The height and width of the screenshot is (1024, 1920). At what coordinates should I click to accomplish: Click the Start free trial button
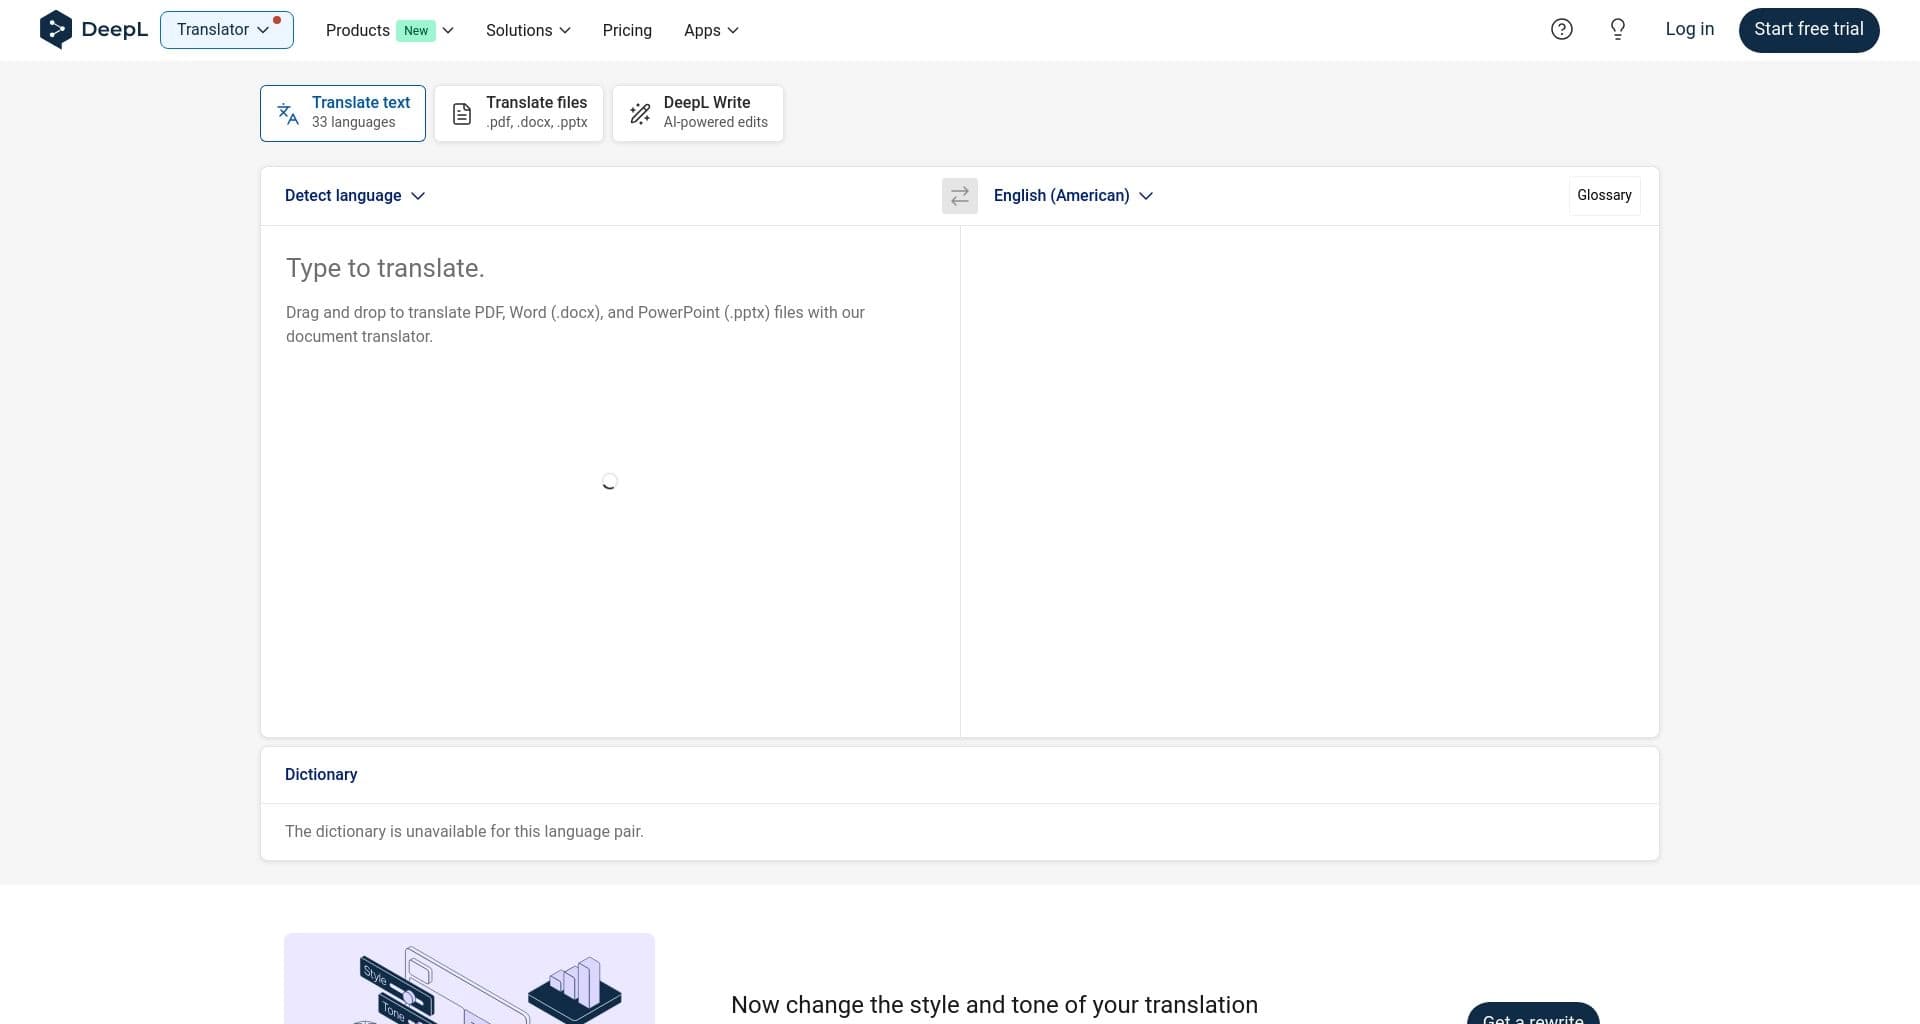(x=1809, y=30)
